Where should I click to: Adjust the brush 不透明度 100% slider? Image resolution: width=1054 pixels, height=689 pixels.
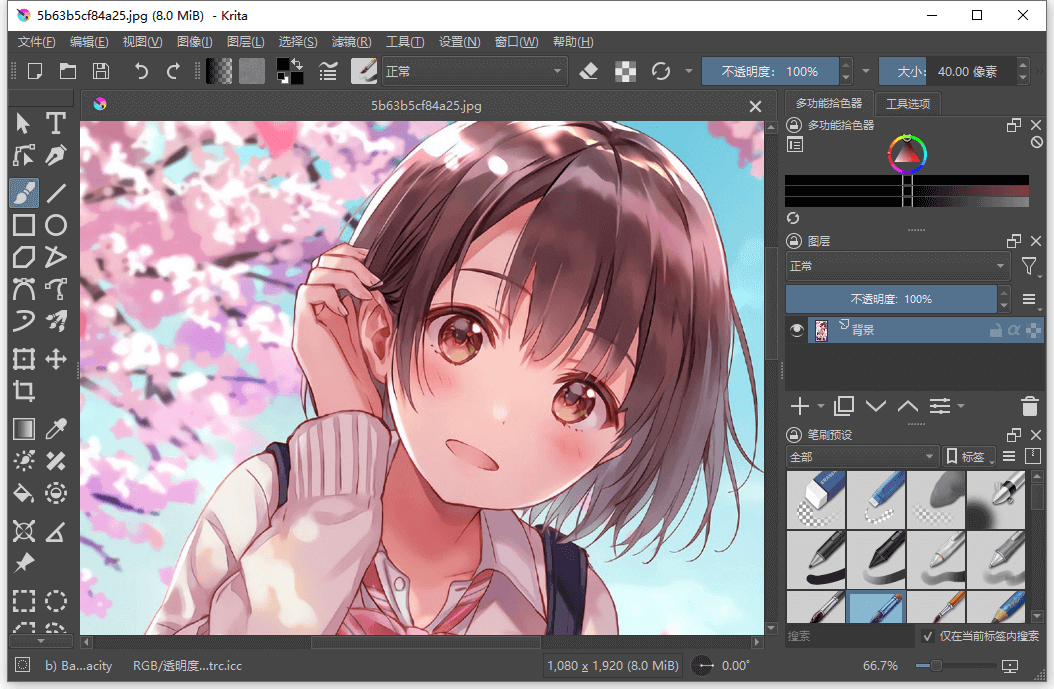coord(770,71)
